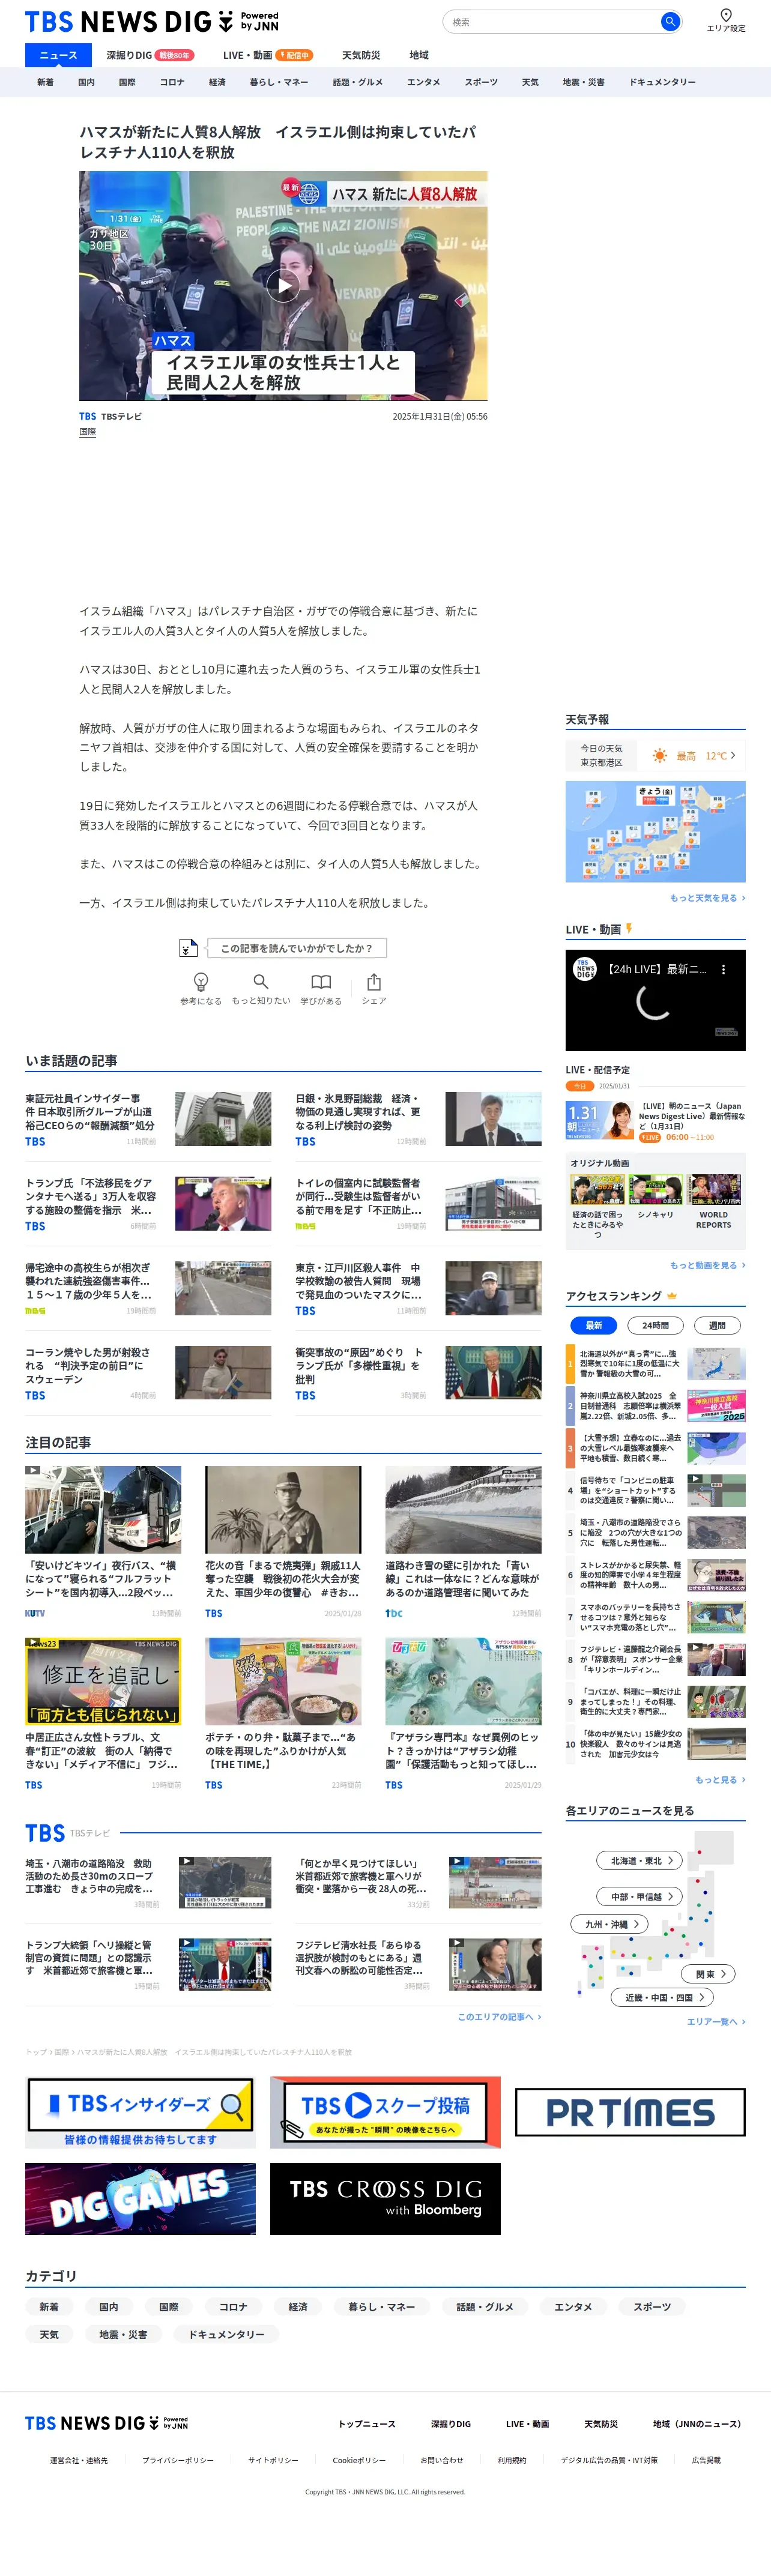The width and height of the screenshot is (771, 2576).
Task: Click the 国際 category tag under the article
Action: pyautogui.click(x=88, y=432)
